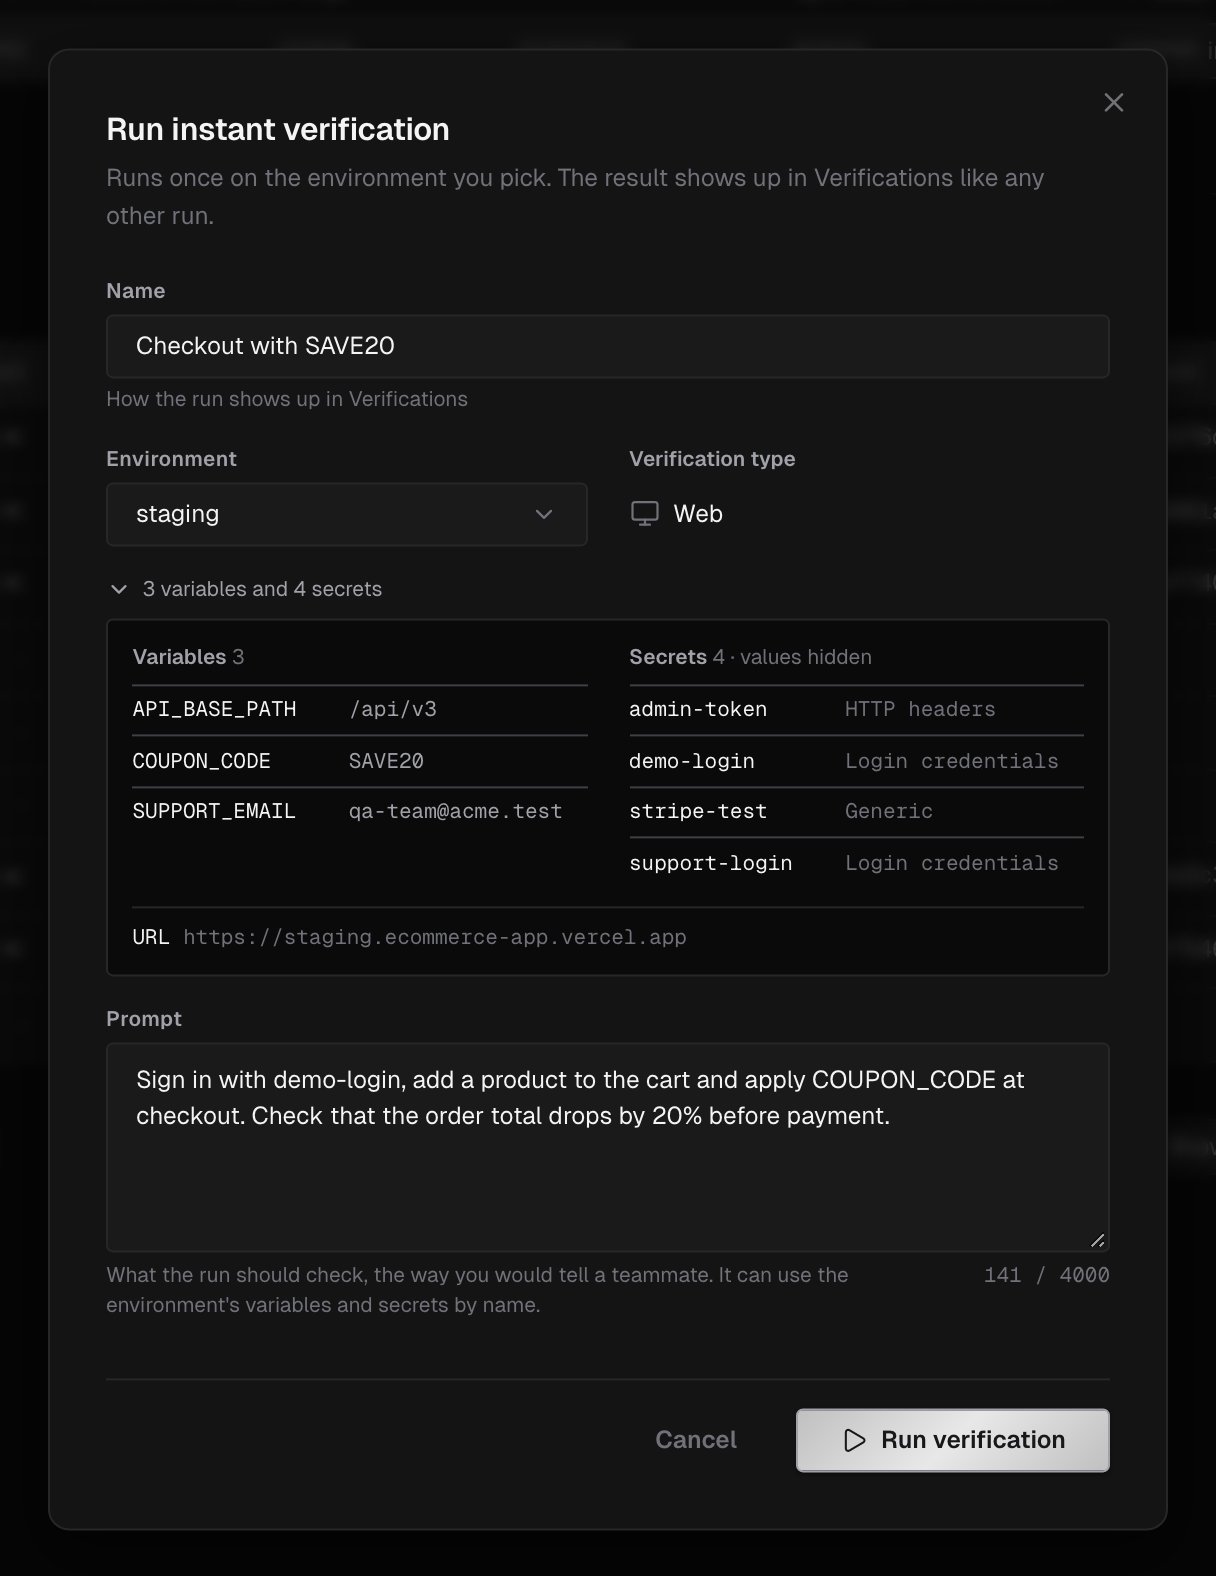Select the demo-login secret name
Screen dimensions: 1216x1576
pyautogui.click(x=691, y=761)
